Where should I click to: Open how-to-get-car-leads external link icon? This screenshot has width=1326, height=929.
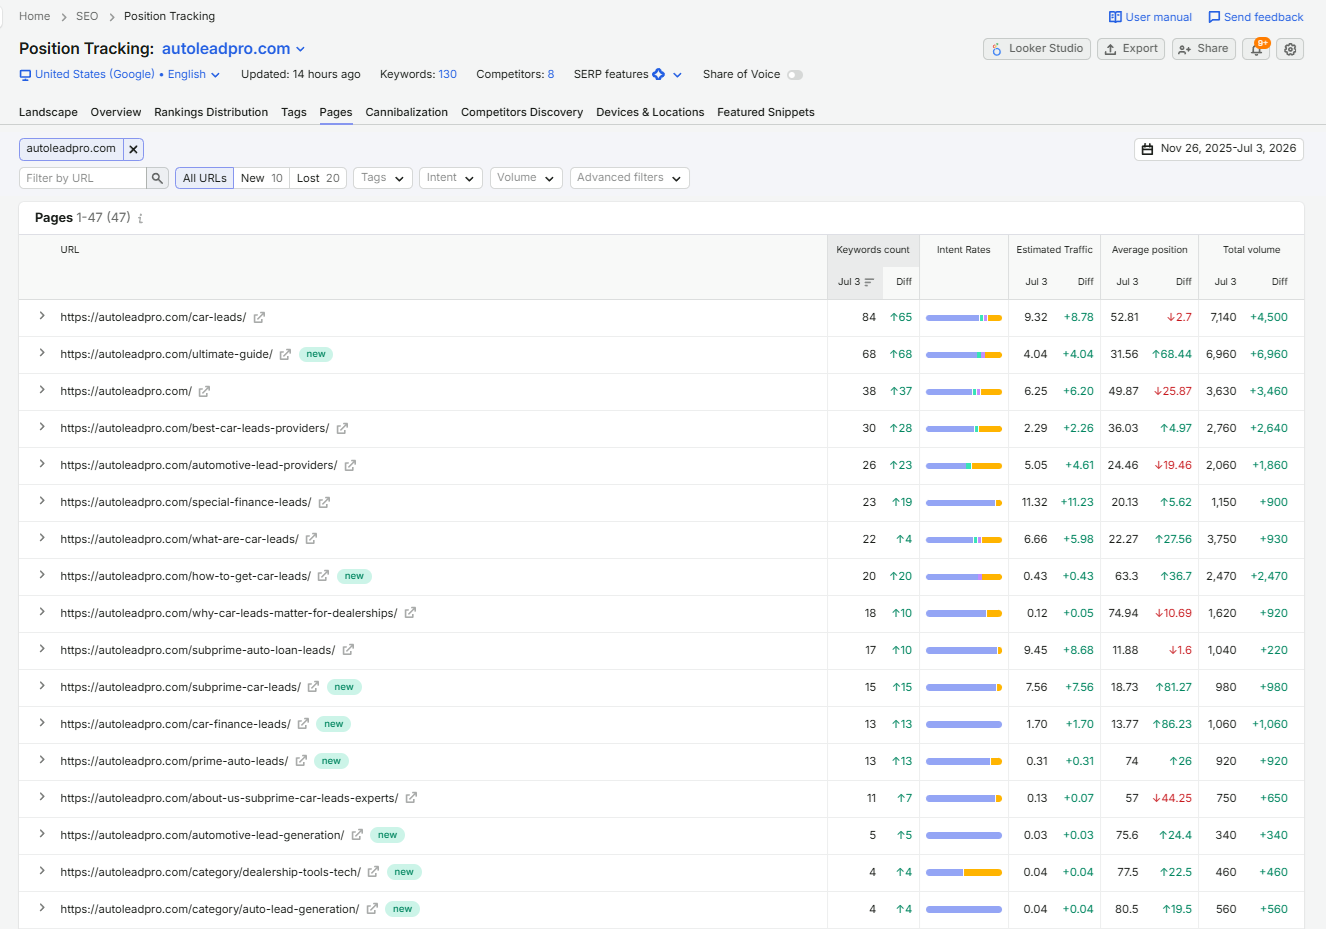tap(323, 576)
